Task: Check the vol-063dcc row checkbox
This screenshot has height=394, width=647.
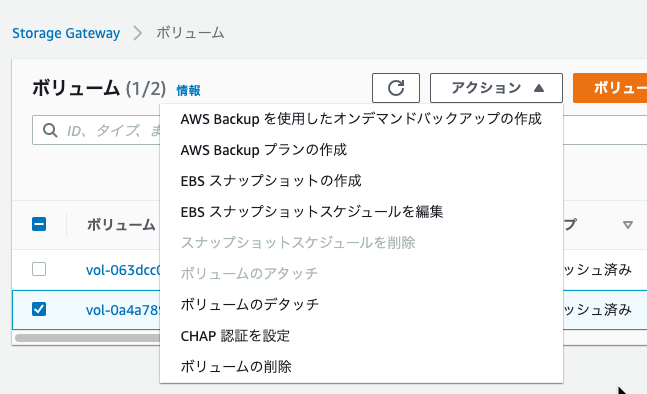Action: click(x=39, y=269)
